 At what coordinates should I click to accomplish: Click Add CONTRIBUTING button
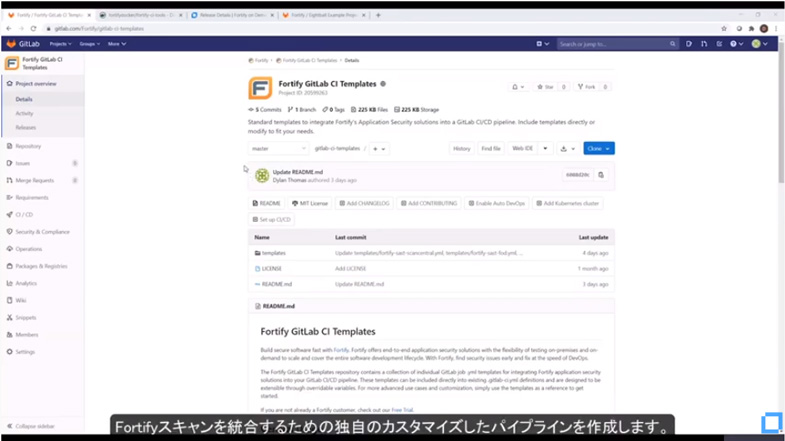[x=429, y=204]
